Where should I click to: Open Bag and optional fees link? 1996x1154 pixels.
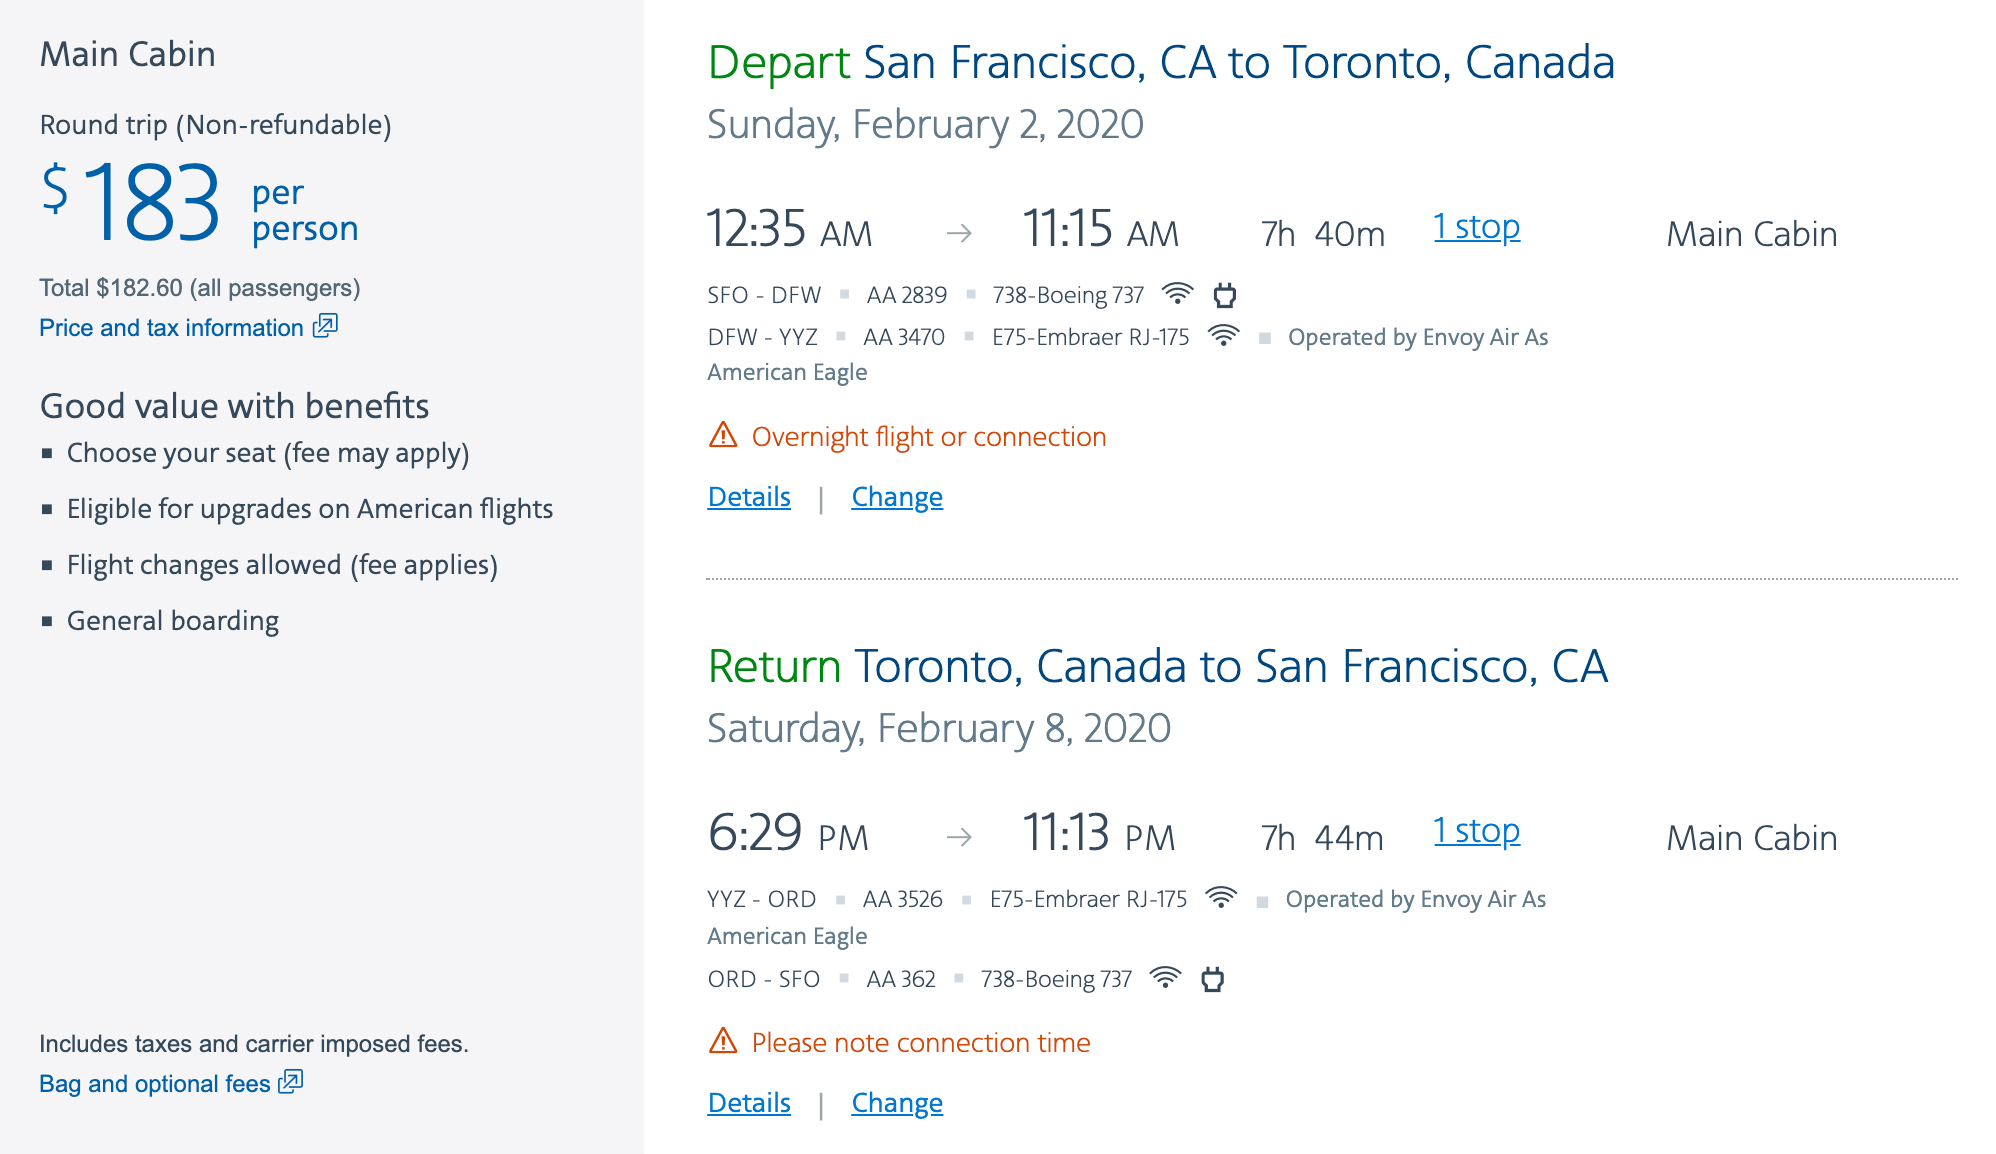tap(155, 1084)
